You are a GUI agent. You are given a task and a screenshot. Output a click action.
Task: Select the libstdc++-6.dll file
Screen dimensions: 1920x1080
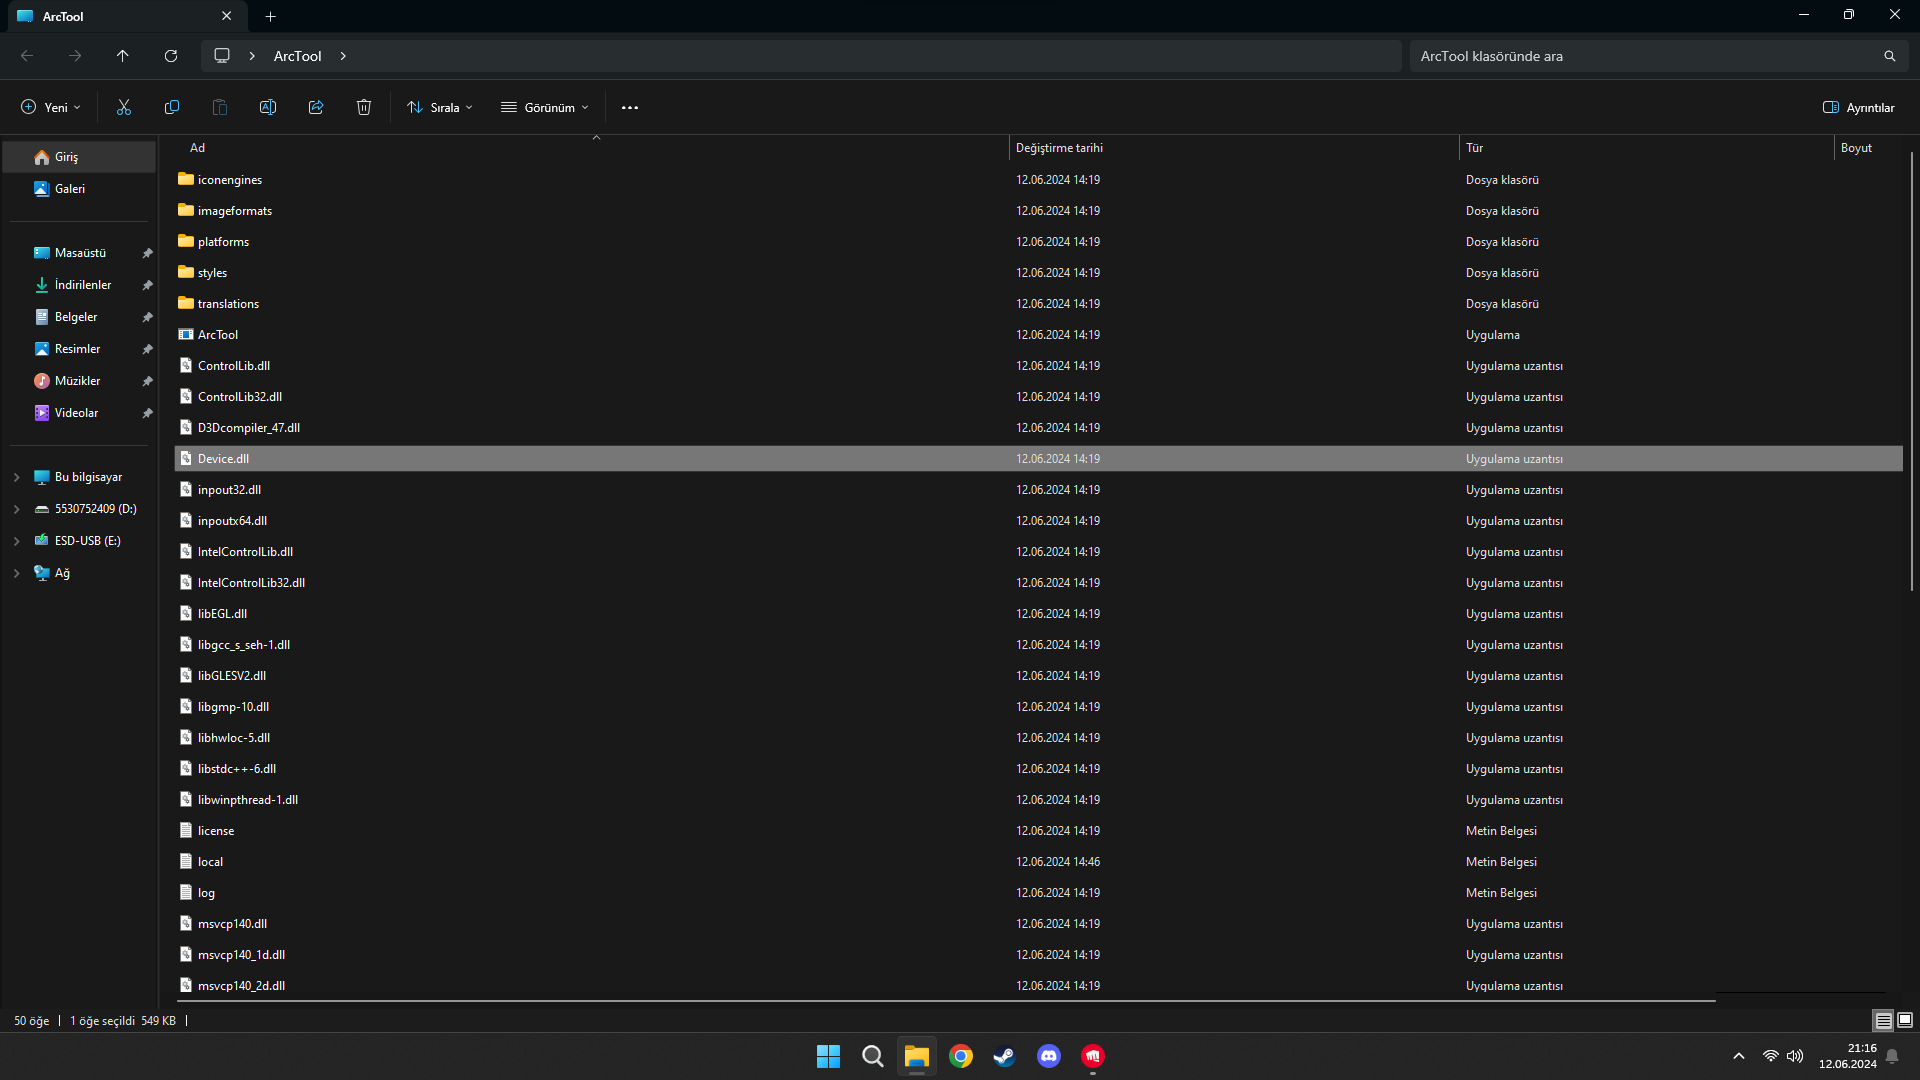point(1039,769)
